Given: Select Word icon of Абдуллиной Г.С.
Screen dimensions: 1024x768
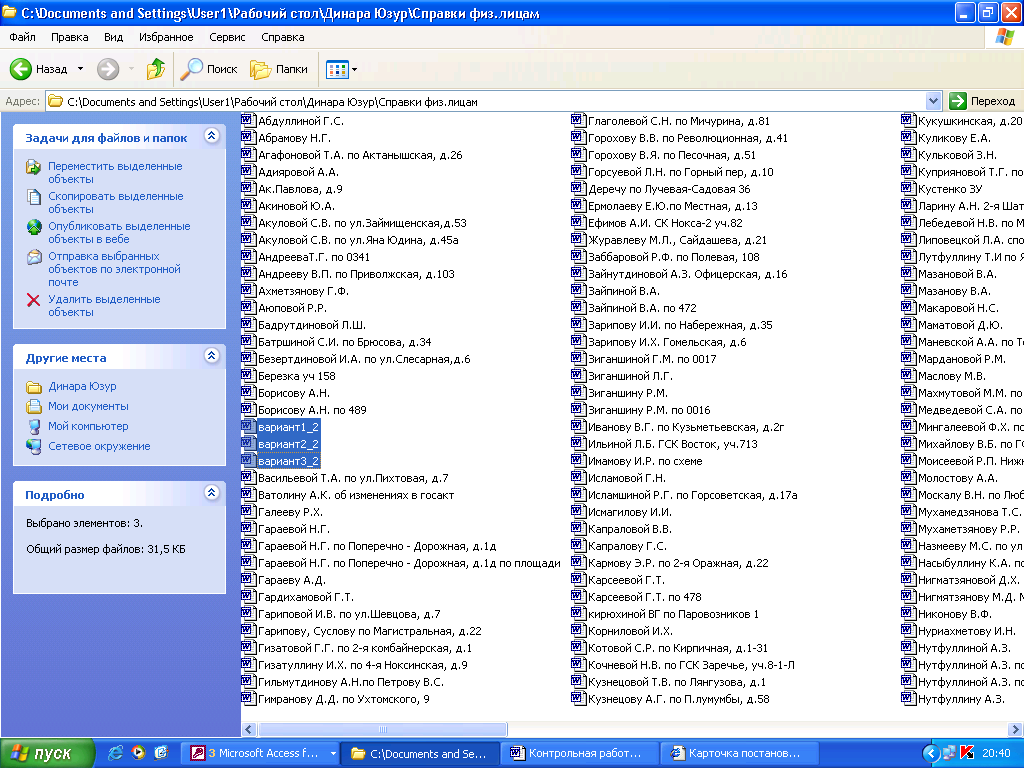Looking at the screenshot, I should (248, 120).
